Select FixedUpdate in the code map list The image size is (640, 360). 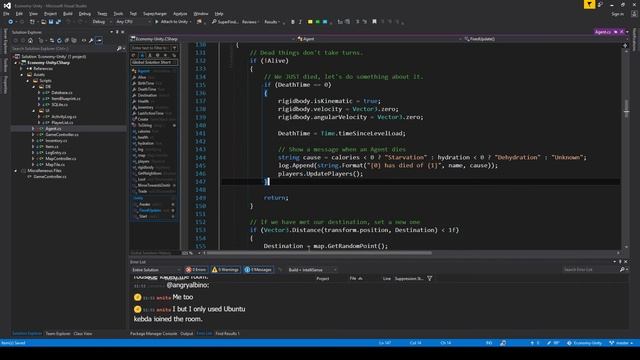pos(150,210)
